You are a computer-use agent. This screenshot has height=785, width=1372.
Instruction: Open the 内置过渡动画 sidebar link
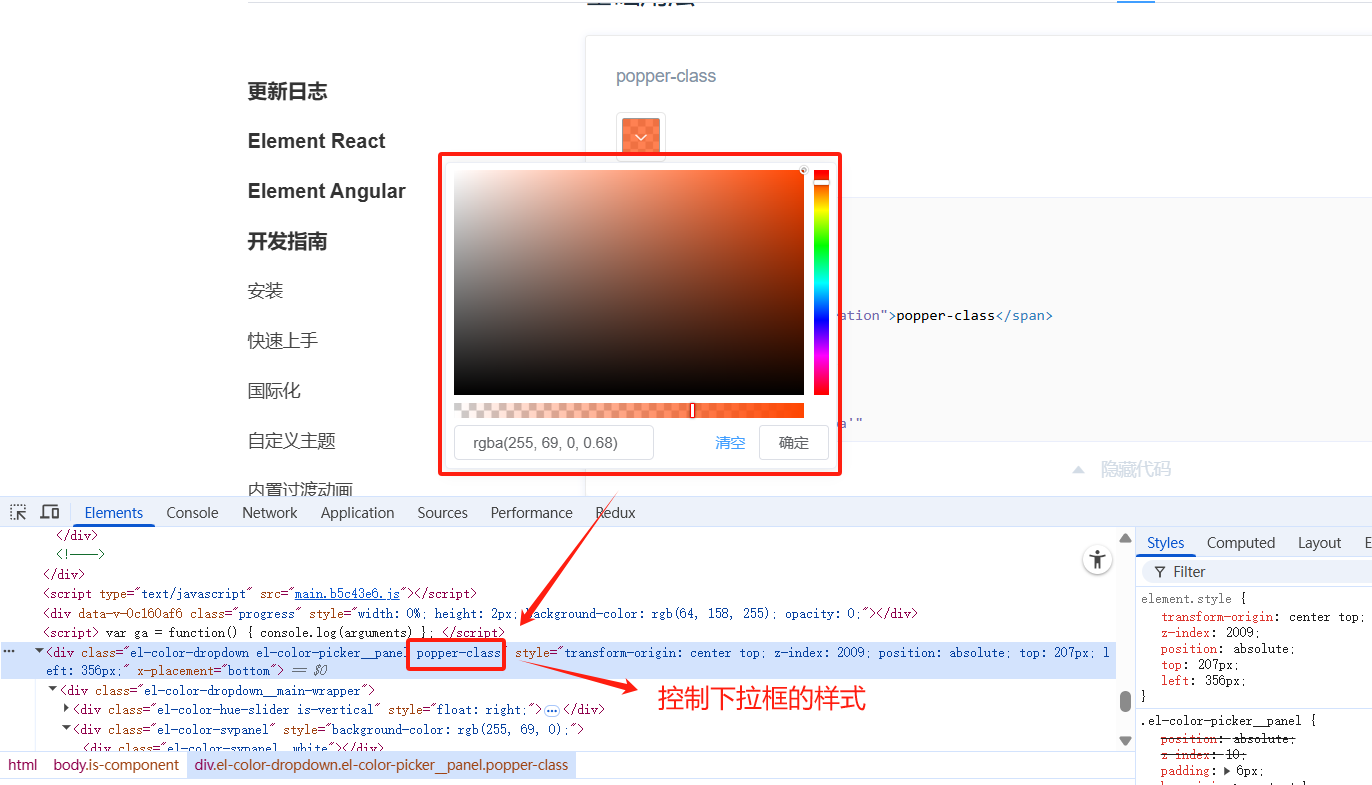(x=300, y=489)
